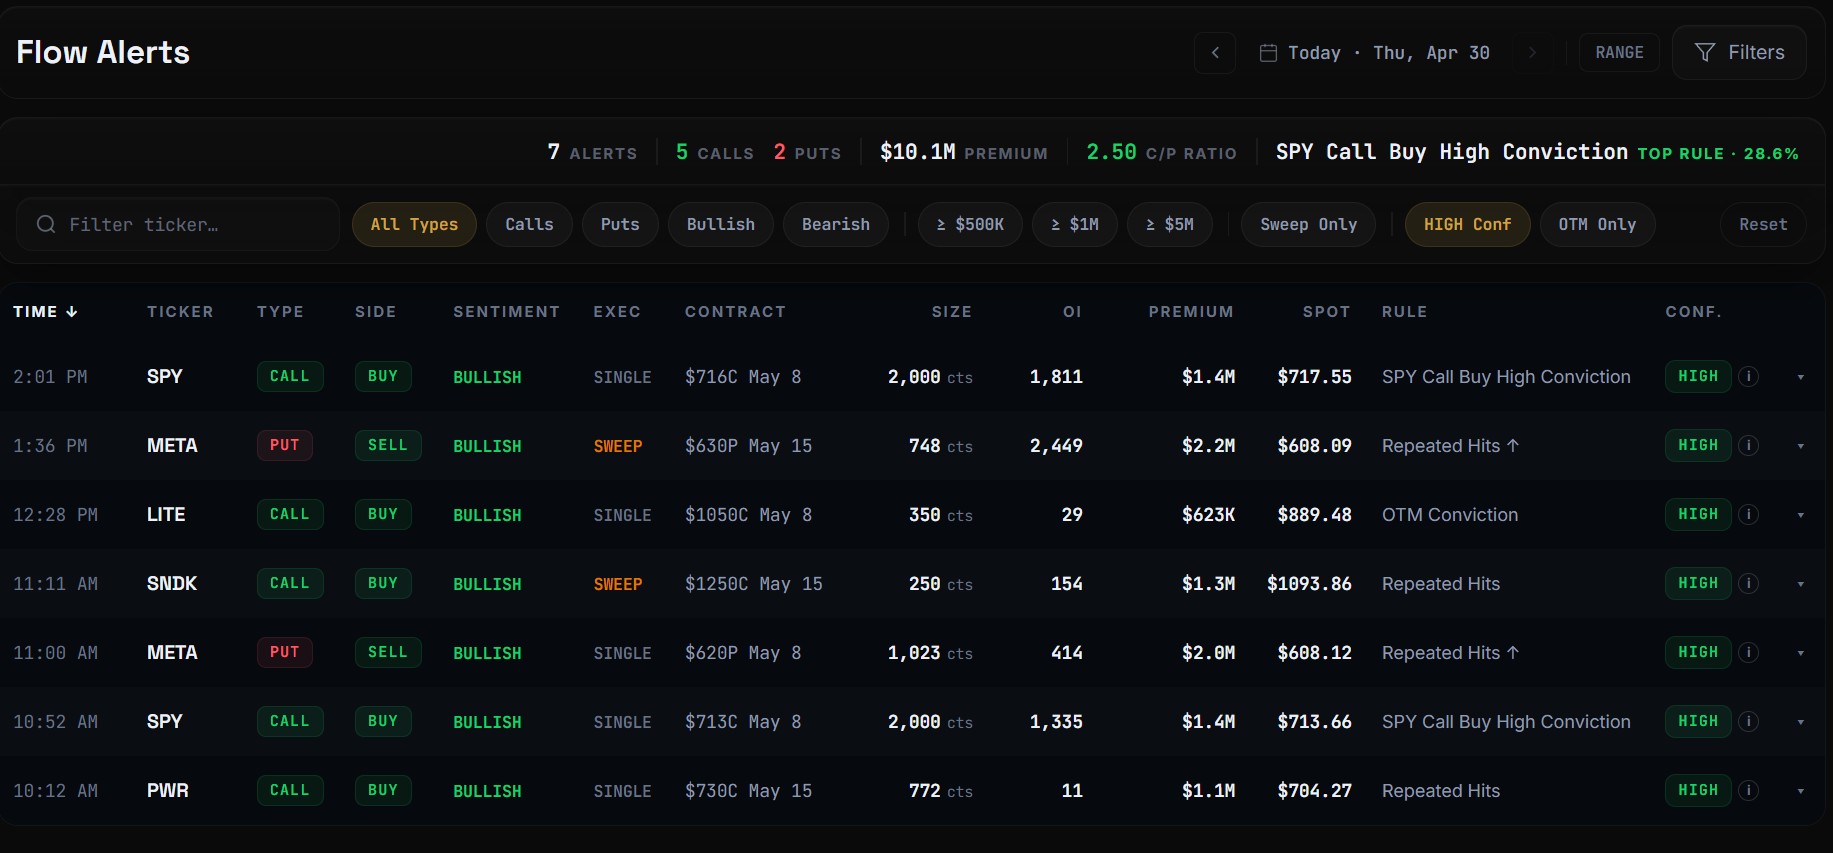Expand the 10:52 AM SPY row

pos(1800,722)
